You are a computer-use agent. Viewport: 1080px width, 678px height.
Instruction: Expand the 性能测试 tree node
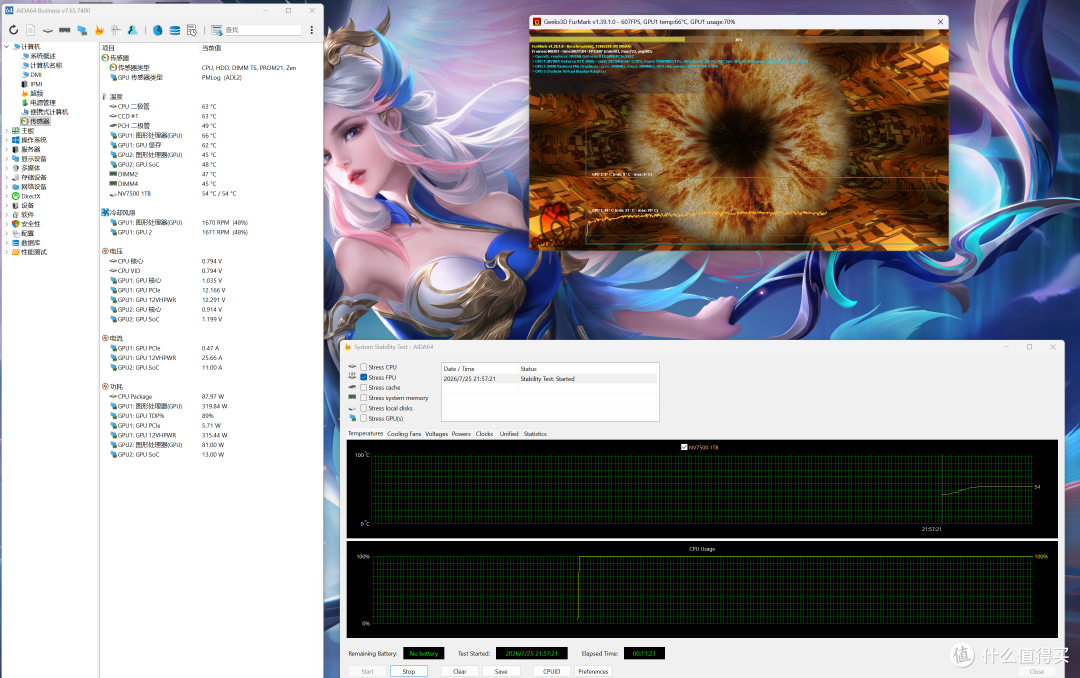7,252
